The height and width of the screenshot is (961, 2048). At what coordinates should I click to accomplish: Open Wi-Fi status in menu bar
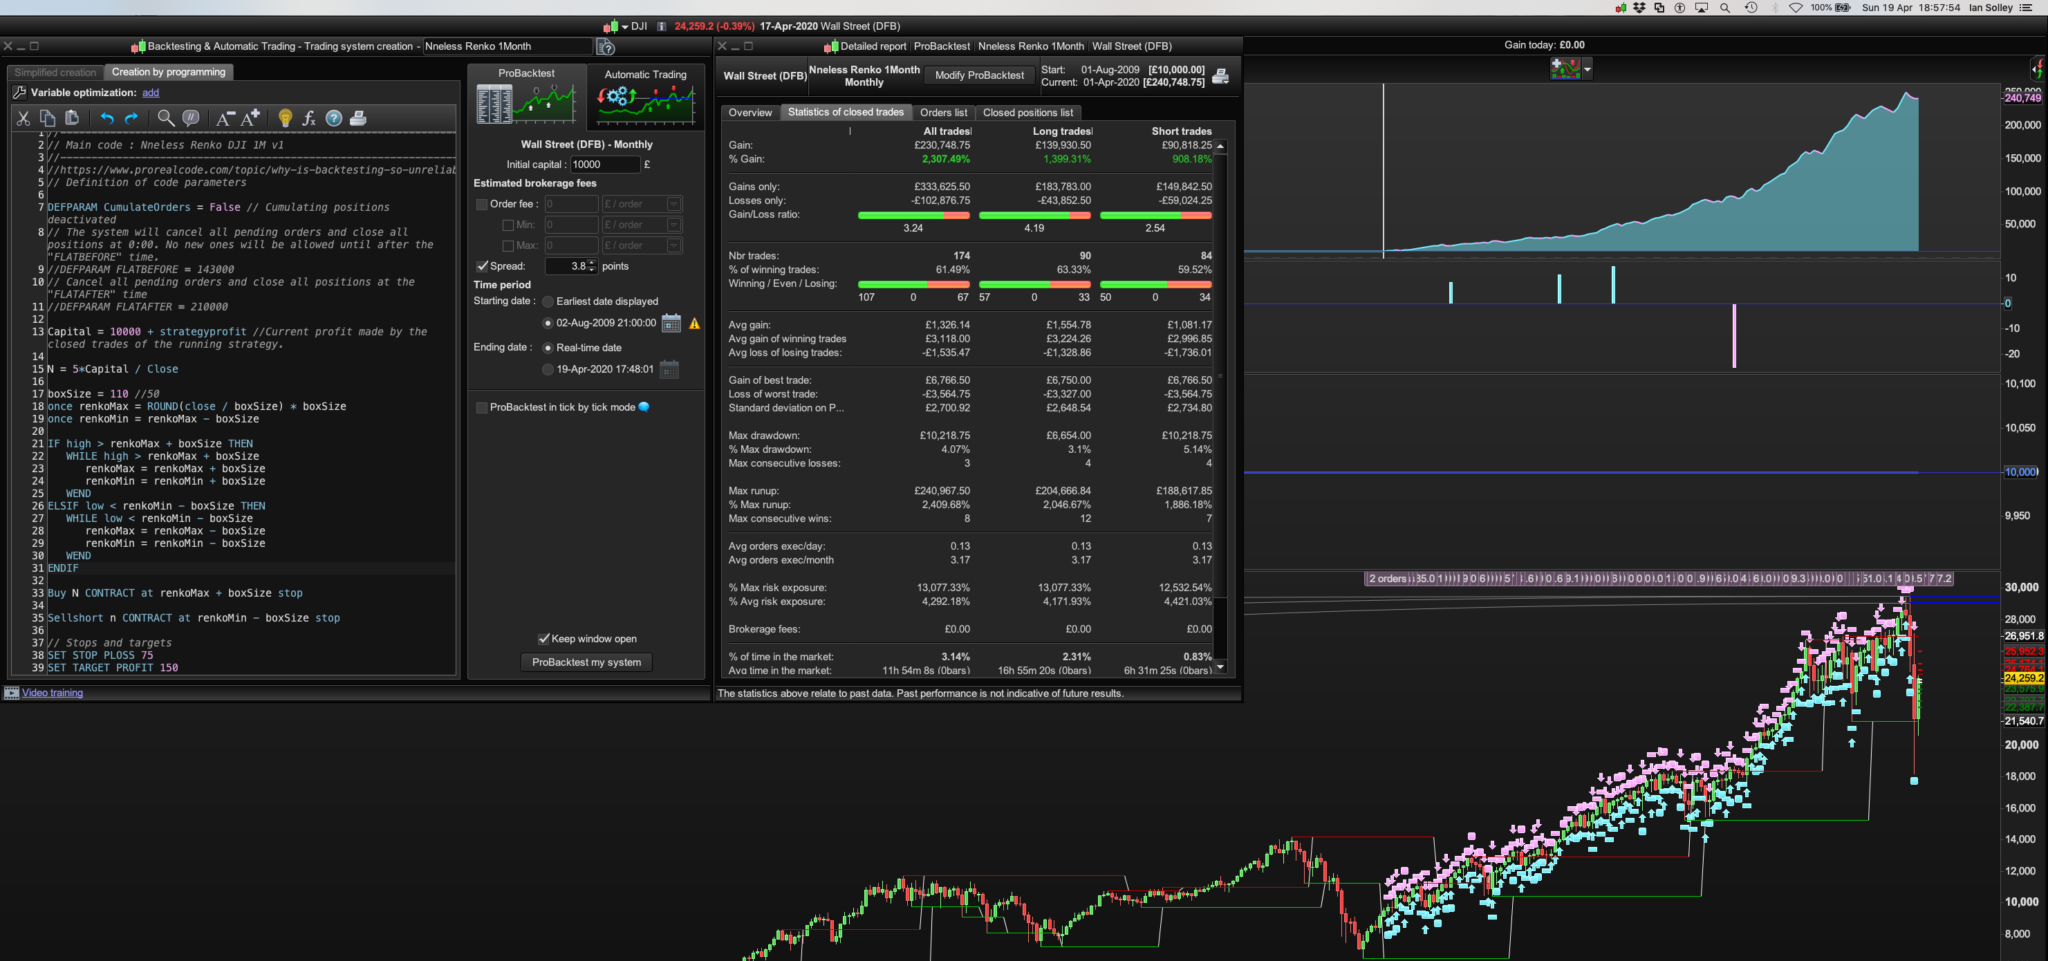pos(1796,7)
